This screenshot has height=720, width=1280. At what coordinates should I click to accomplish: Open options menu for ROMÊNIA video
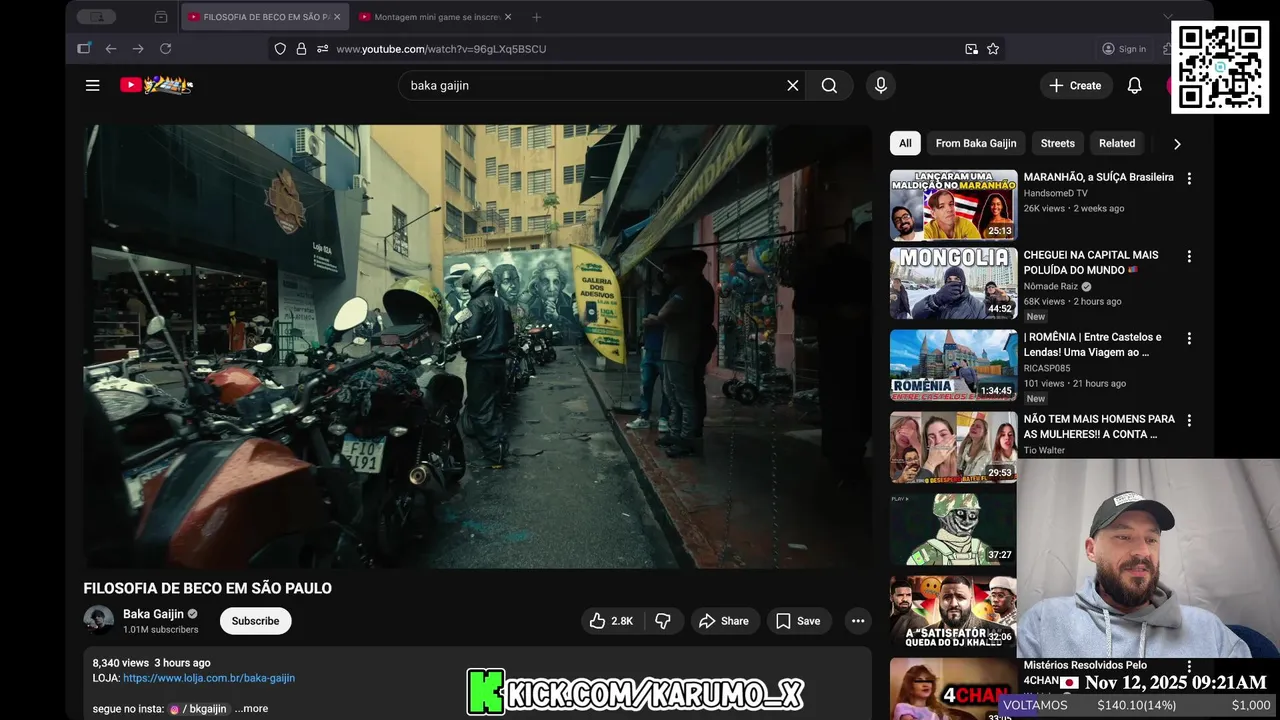pyautogui.click(x=1189, y=338)
